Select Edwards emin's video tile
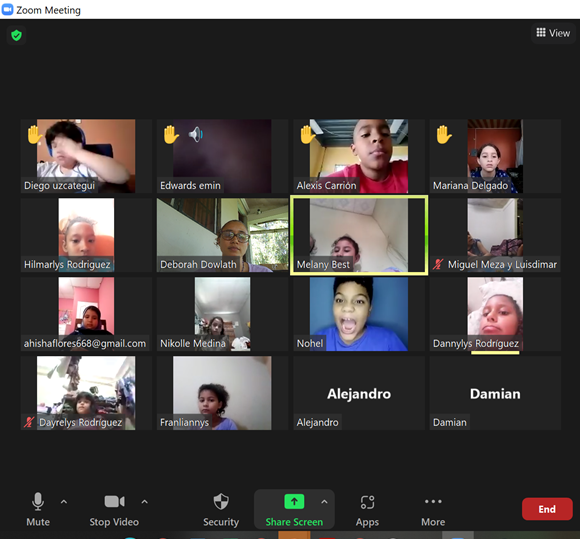 222,156
